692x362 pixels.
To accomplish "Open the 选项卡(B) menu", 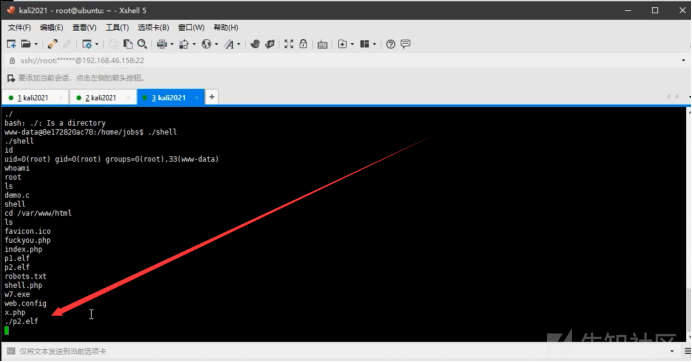I will (153, 27).
